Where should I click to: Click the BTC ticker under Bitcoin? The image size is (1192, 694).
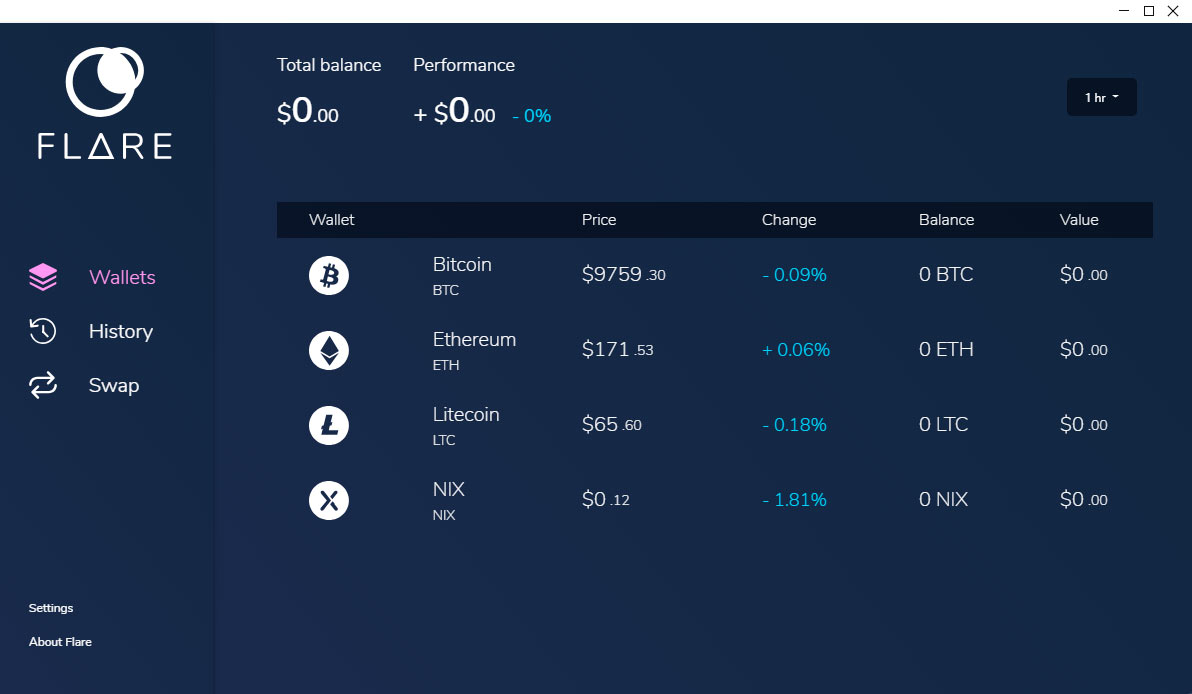coord(445,290)
